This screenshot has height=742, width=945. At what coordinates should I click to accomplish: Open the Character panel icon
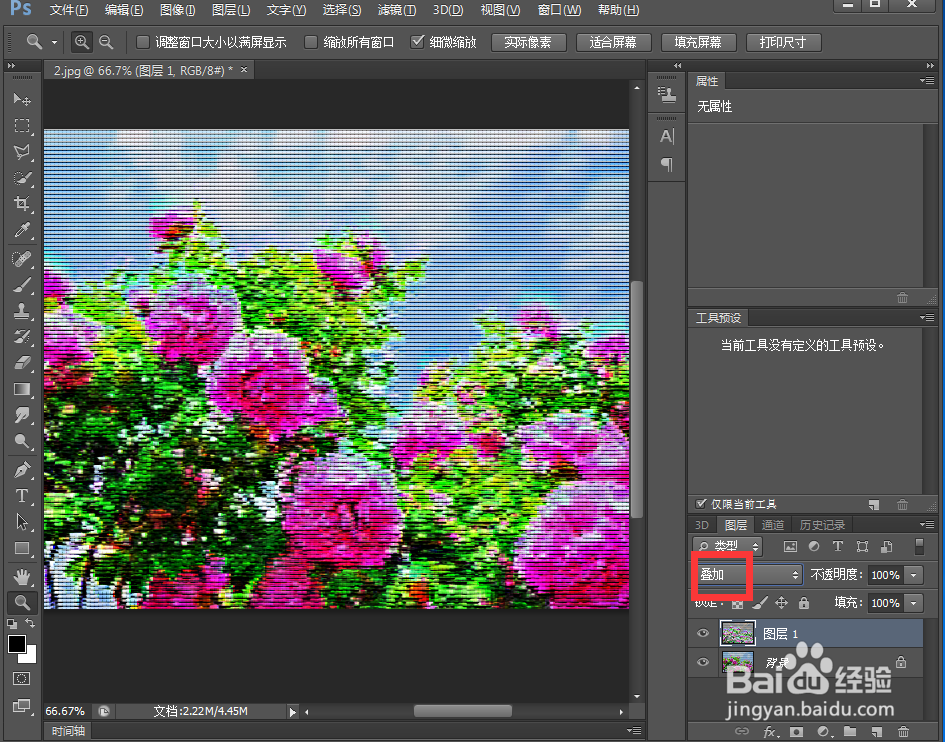coord(667,136)
